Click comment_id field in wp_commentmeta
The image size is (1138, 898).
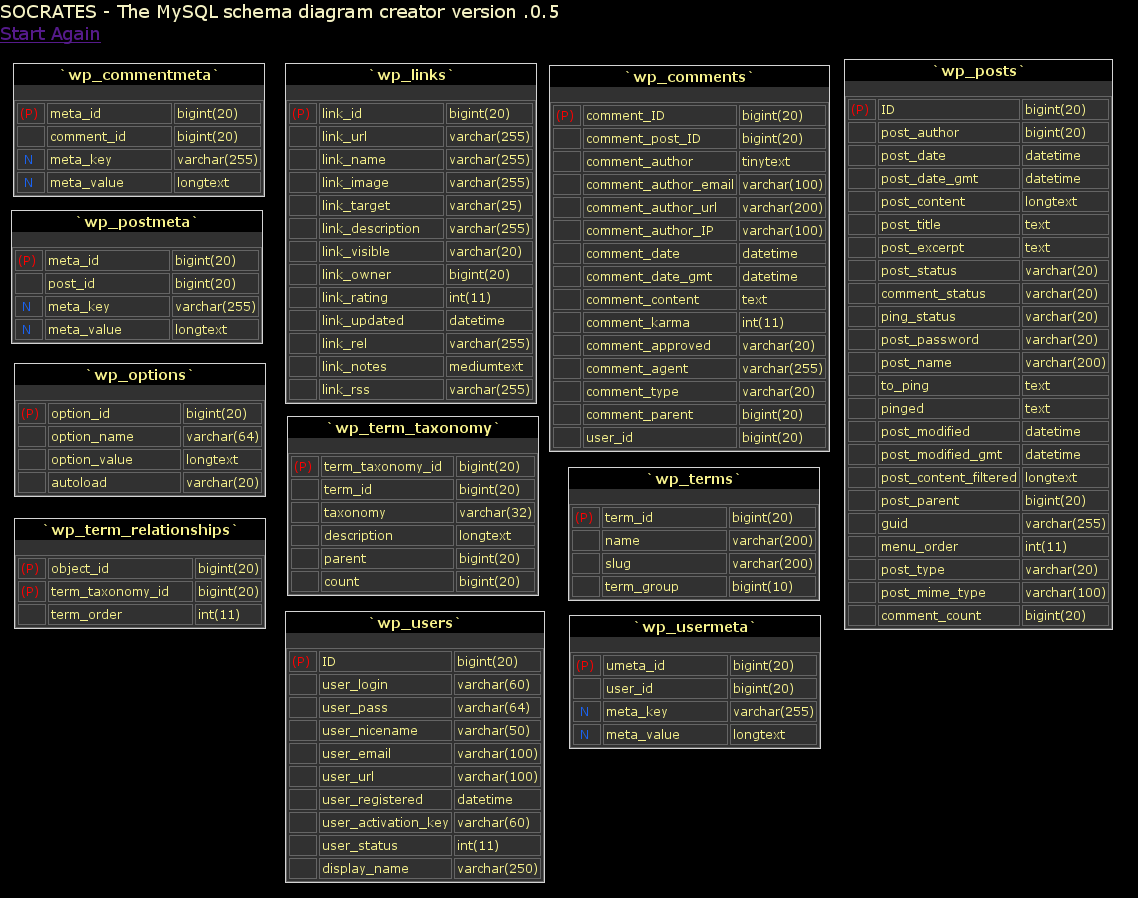tap(109, 136)
